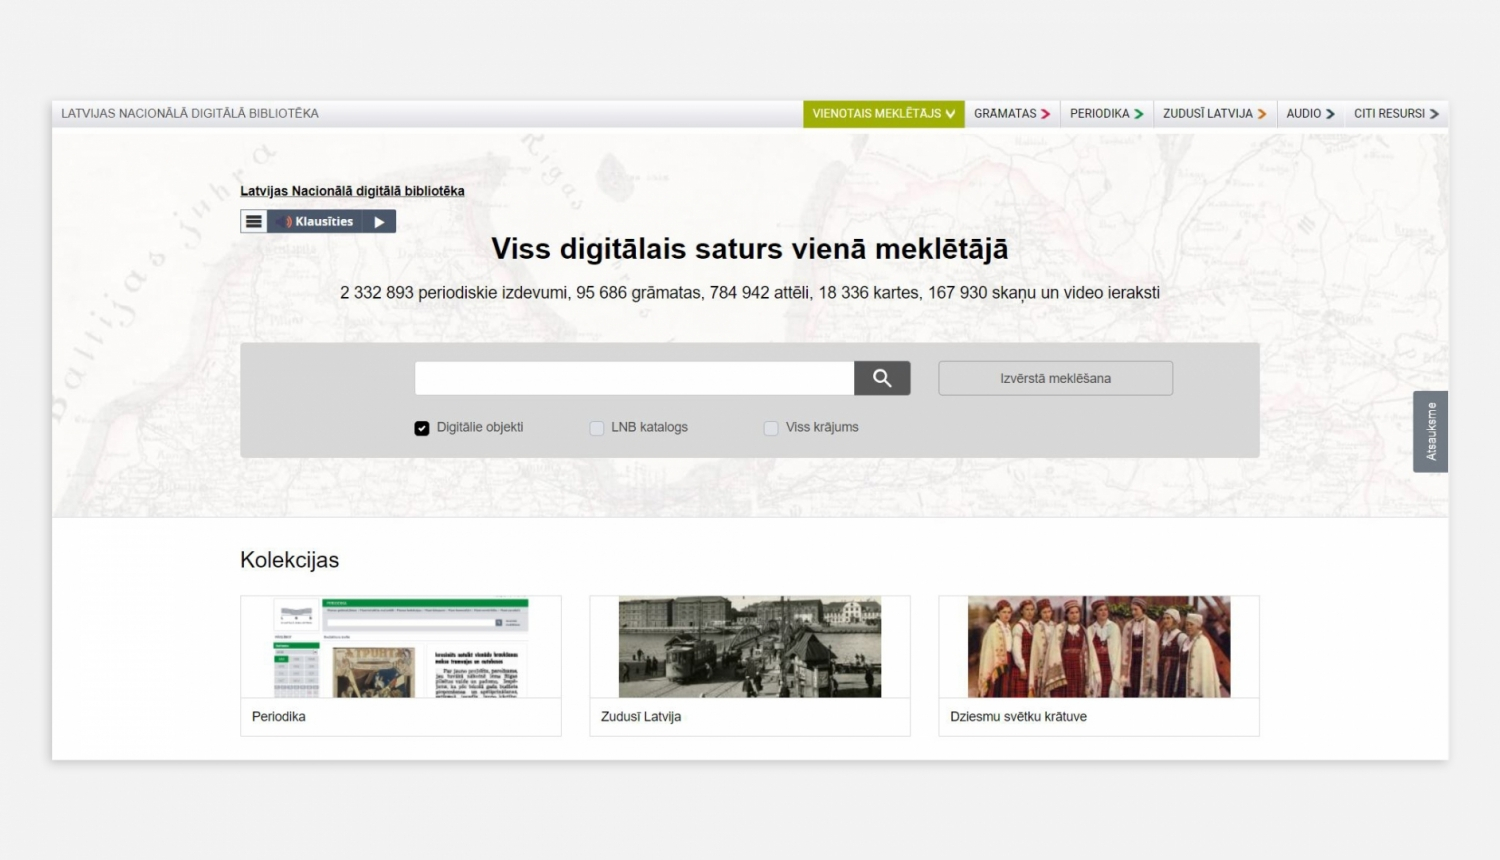Expand the VIENOTAIS MEKLĒTĀJS dropdown
The image size is (1500, 860).
951,113
